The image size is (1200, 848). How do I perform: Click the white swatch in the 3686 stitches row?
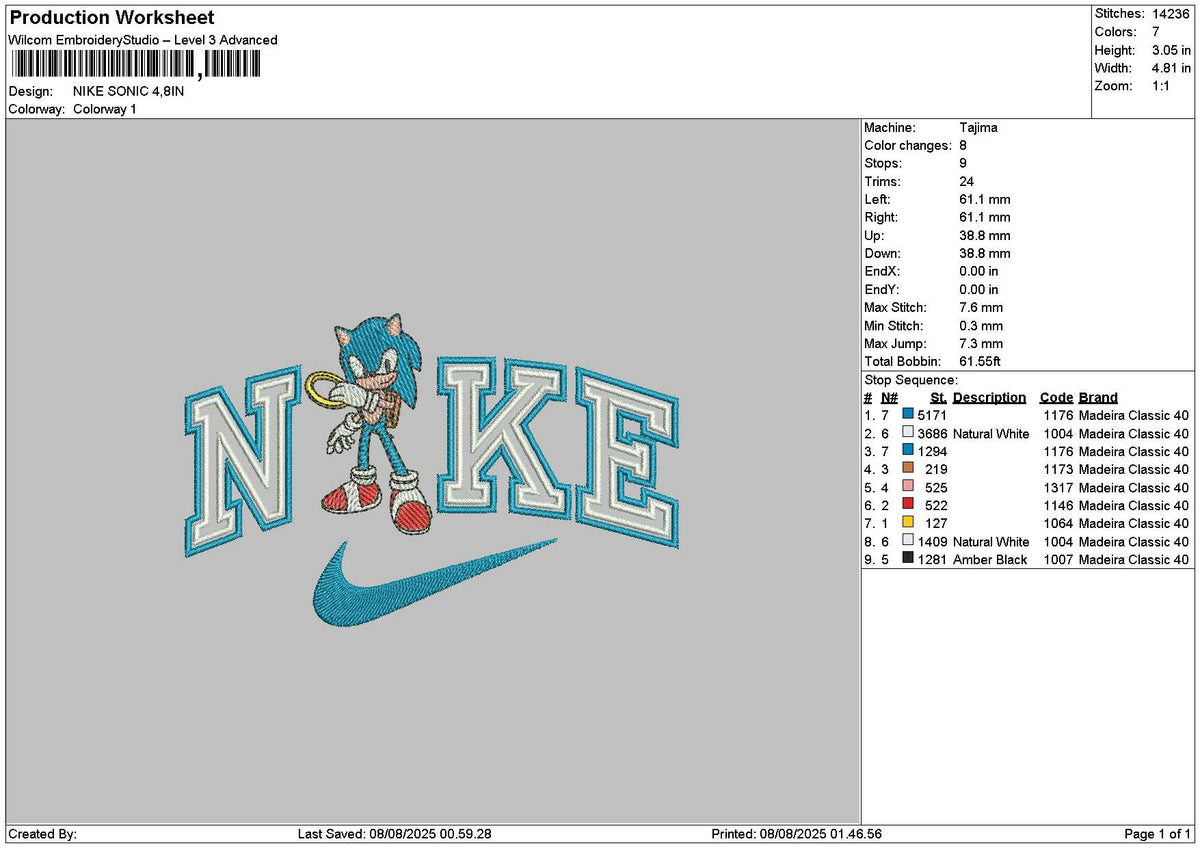(x=907, y=432)
